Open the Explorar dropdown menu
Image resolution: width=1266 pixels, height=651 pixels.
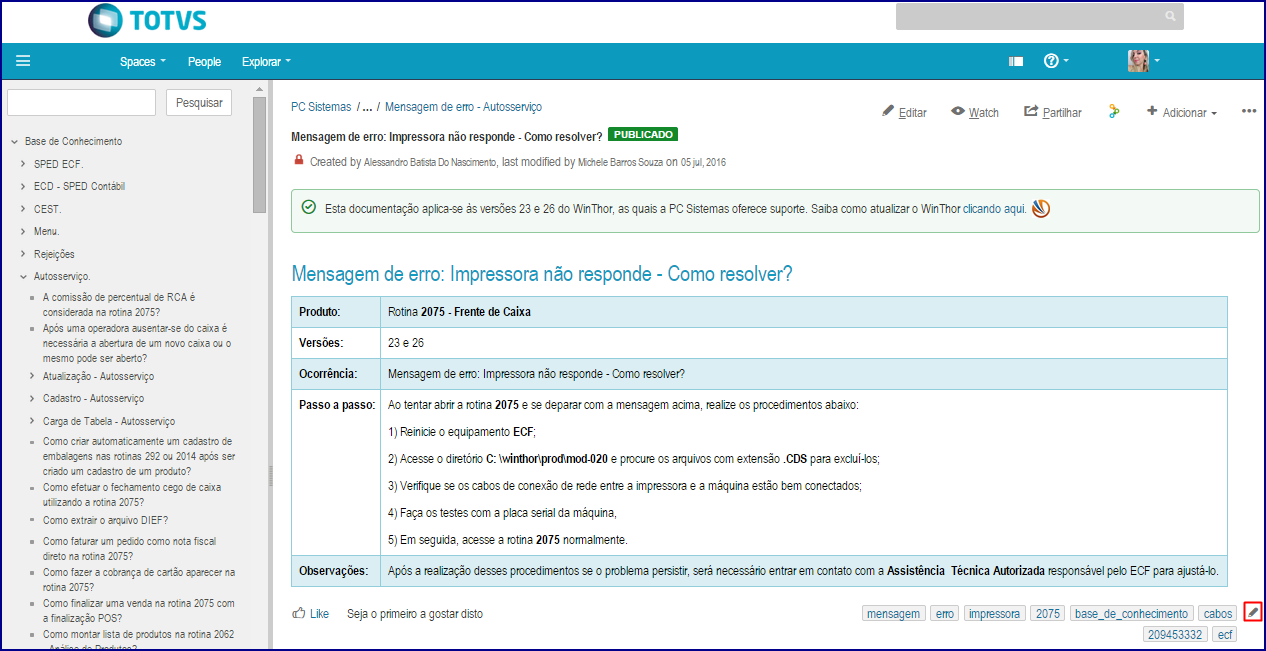click(x=266, y=61)
